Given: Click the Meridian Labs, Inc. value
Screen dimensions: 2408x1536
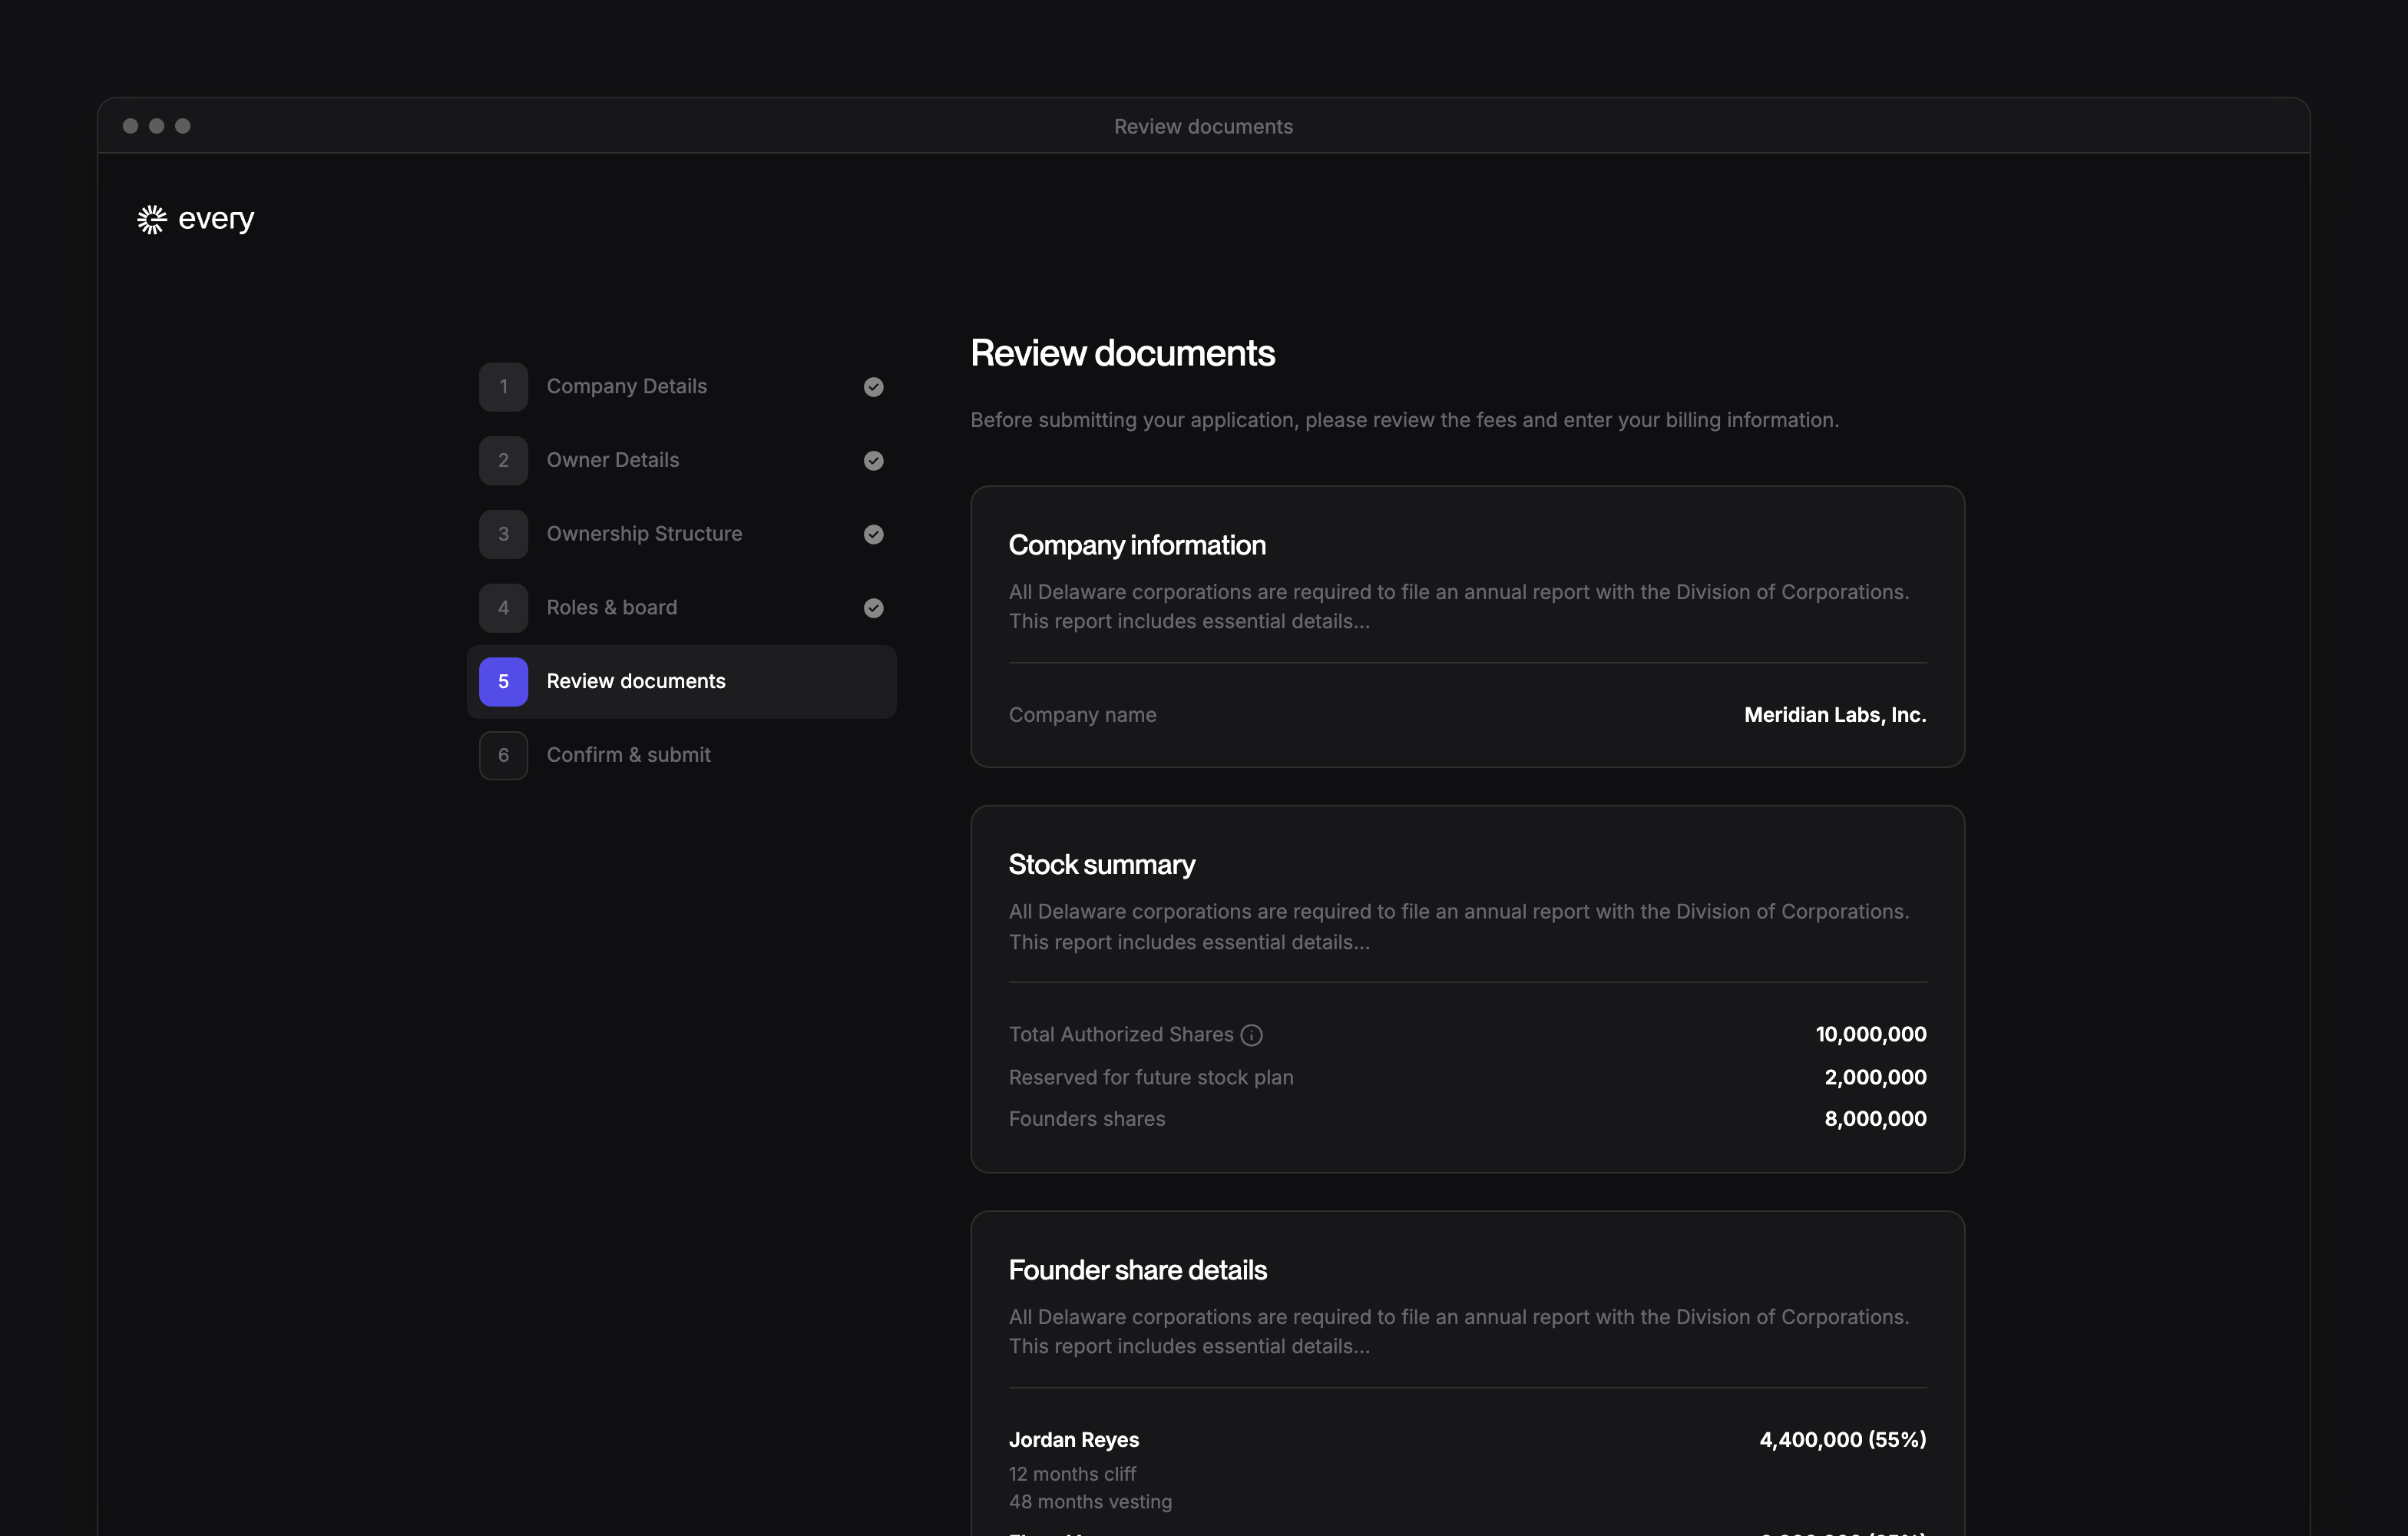Looking at the screenshot, I should (x=1835, y=715).
